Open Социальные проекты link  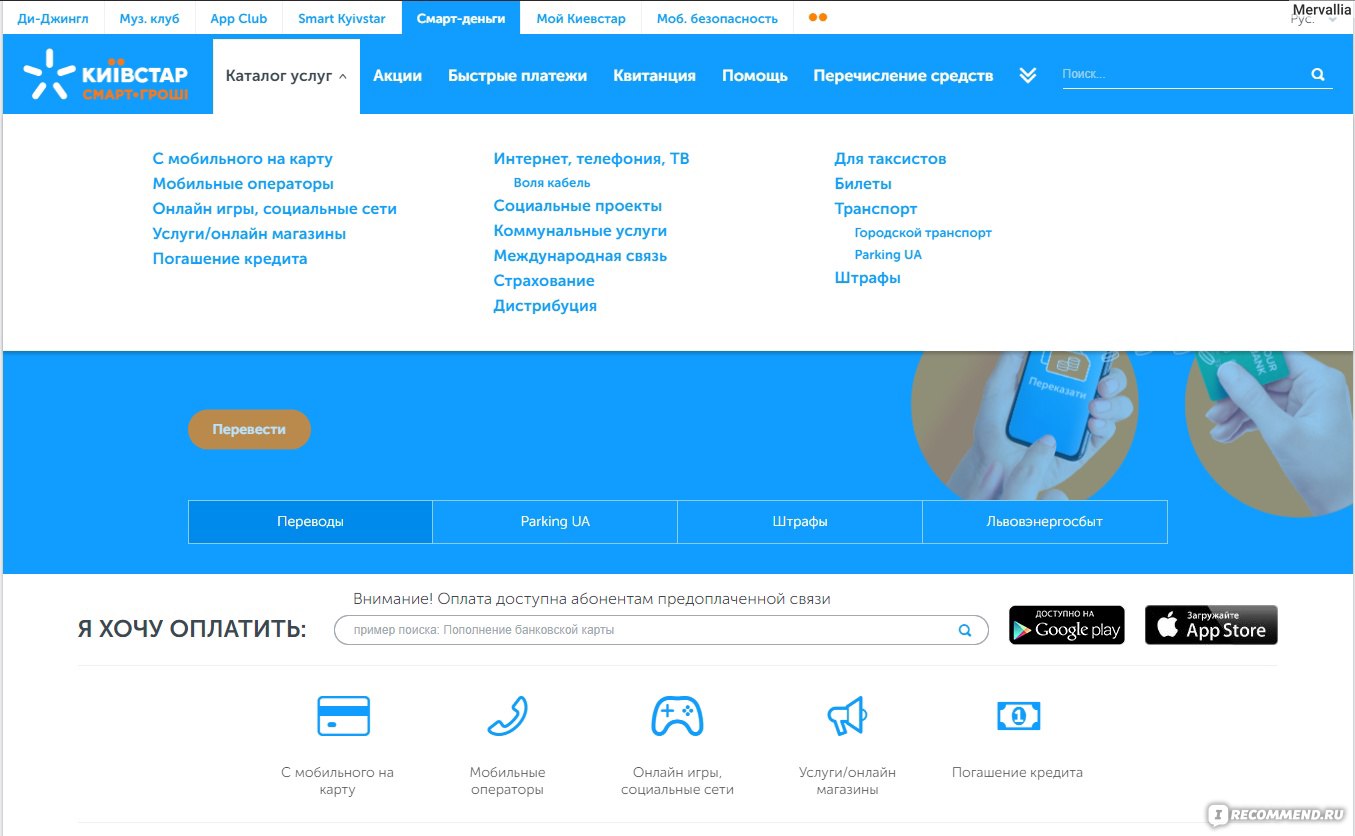(578, 206)
